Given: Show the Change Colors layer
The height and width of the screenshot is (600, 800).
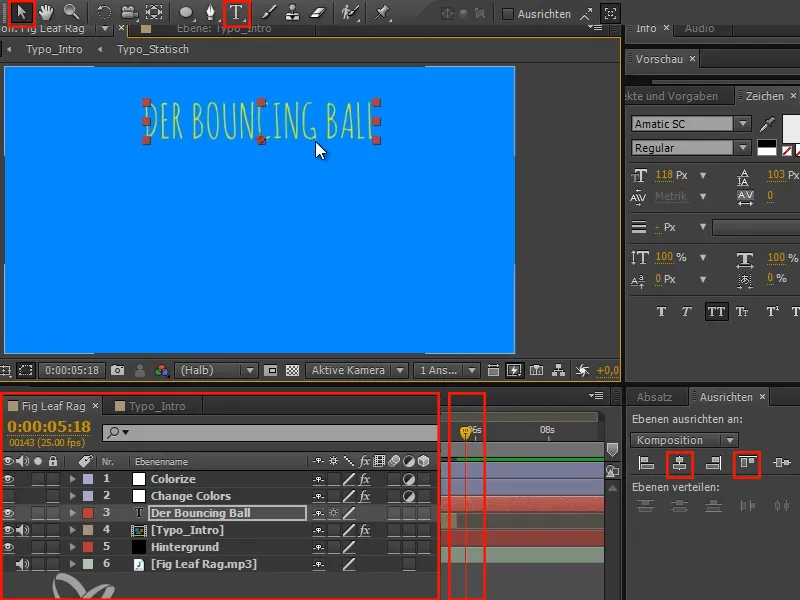Looking at the screenshot, I should pyautogui.click(x=9, y=496).
